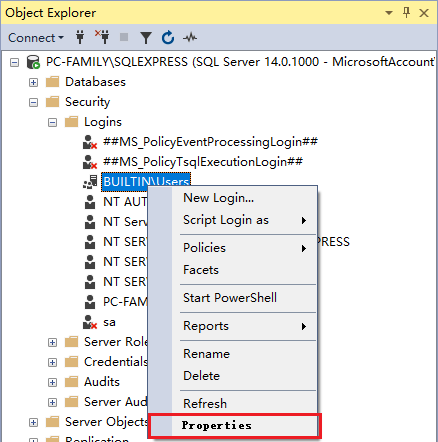Open the Activity Monitor pulse icon

click(x=190, y=38)
